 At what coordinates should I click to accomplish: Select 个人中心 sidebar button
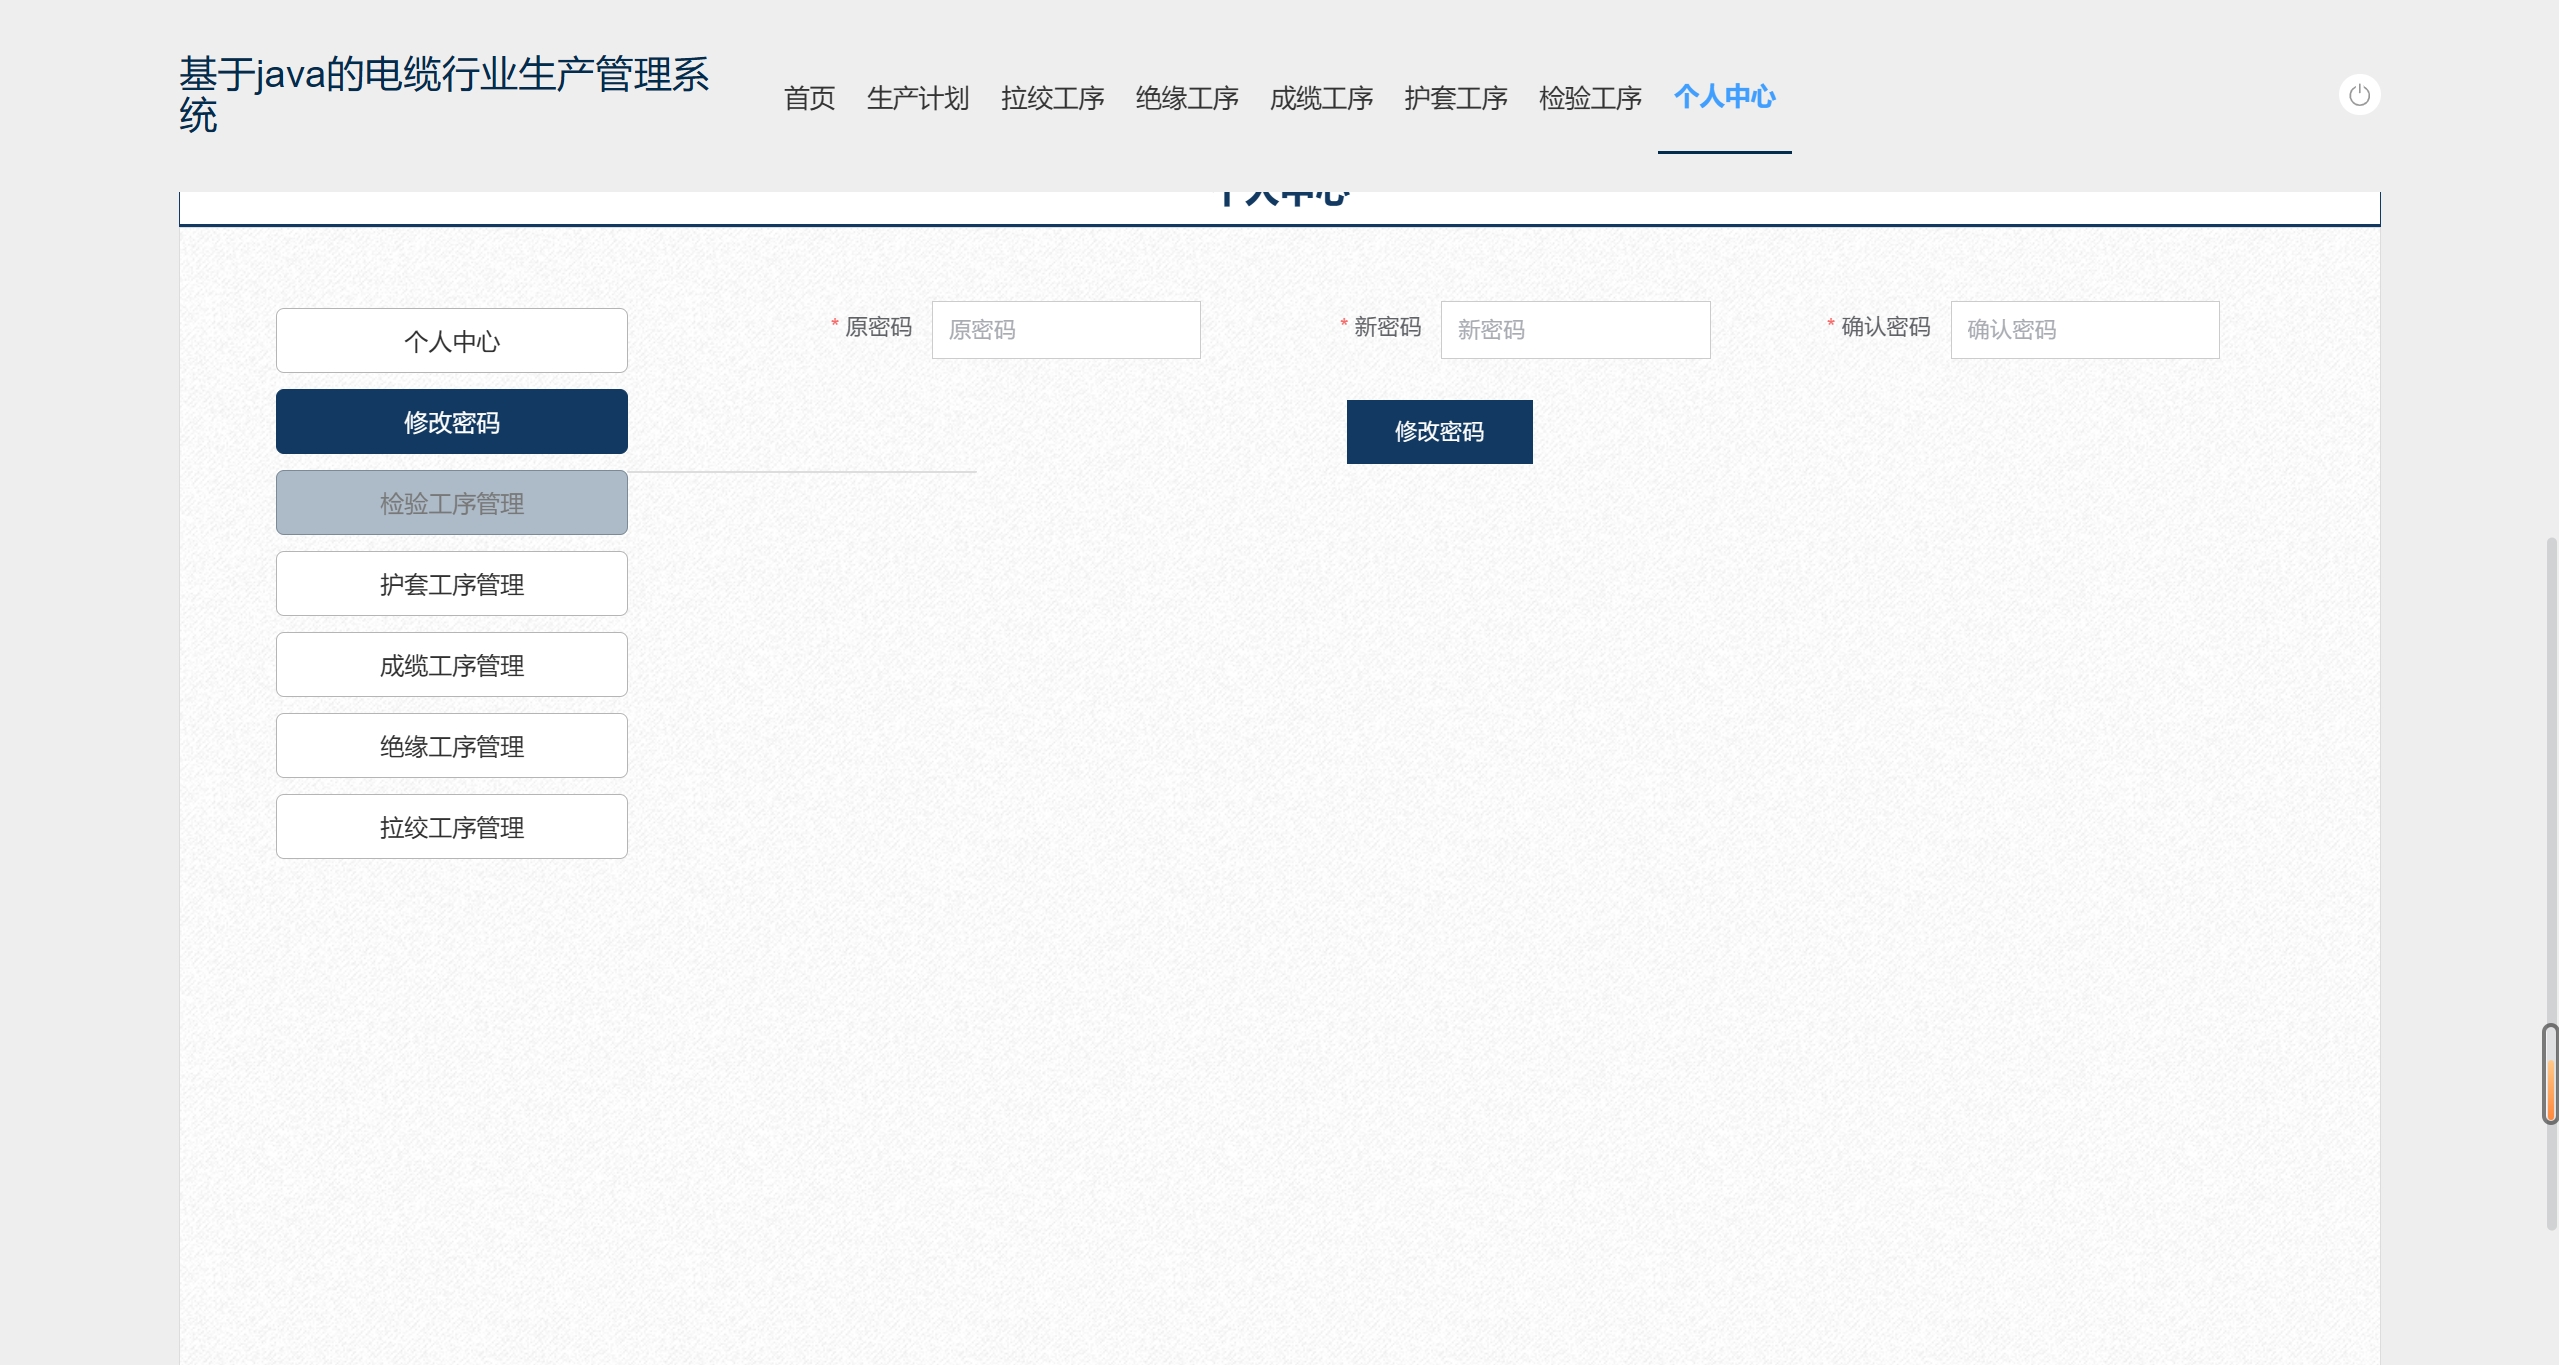point(452,341)
